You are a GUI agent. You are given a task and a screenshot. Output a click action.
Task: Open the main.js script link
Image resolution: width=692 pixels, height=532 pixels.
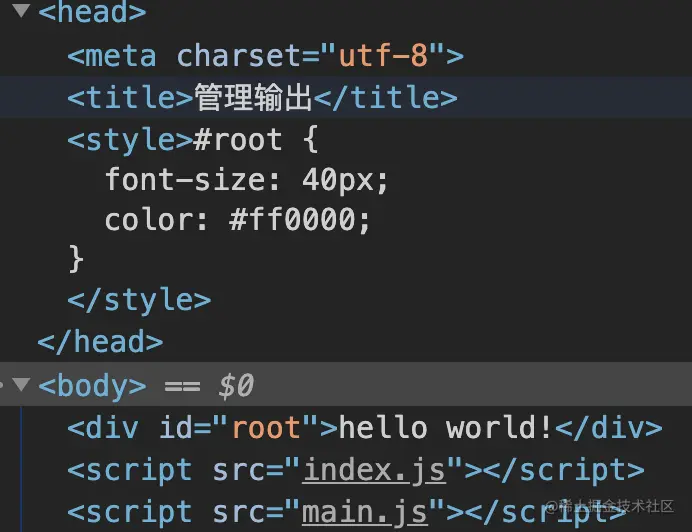click(365, 512)
